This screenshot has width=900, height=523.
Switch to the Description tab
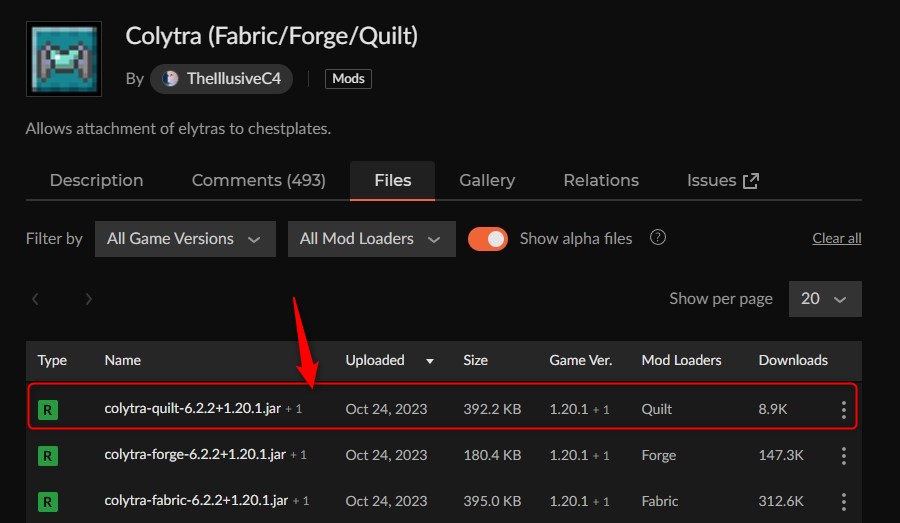pyautogui.click(x=96, y=181)
